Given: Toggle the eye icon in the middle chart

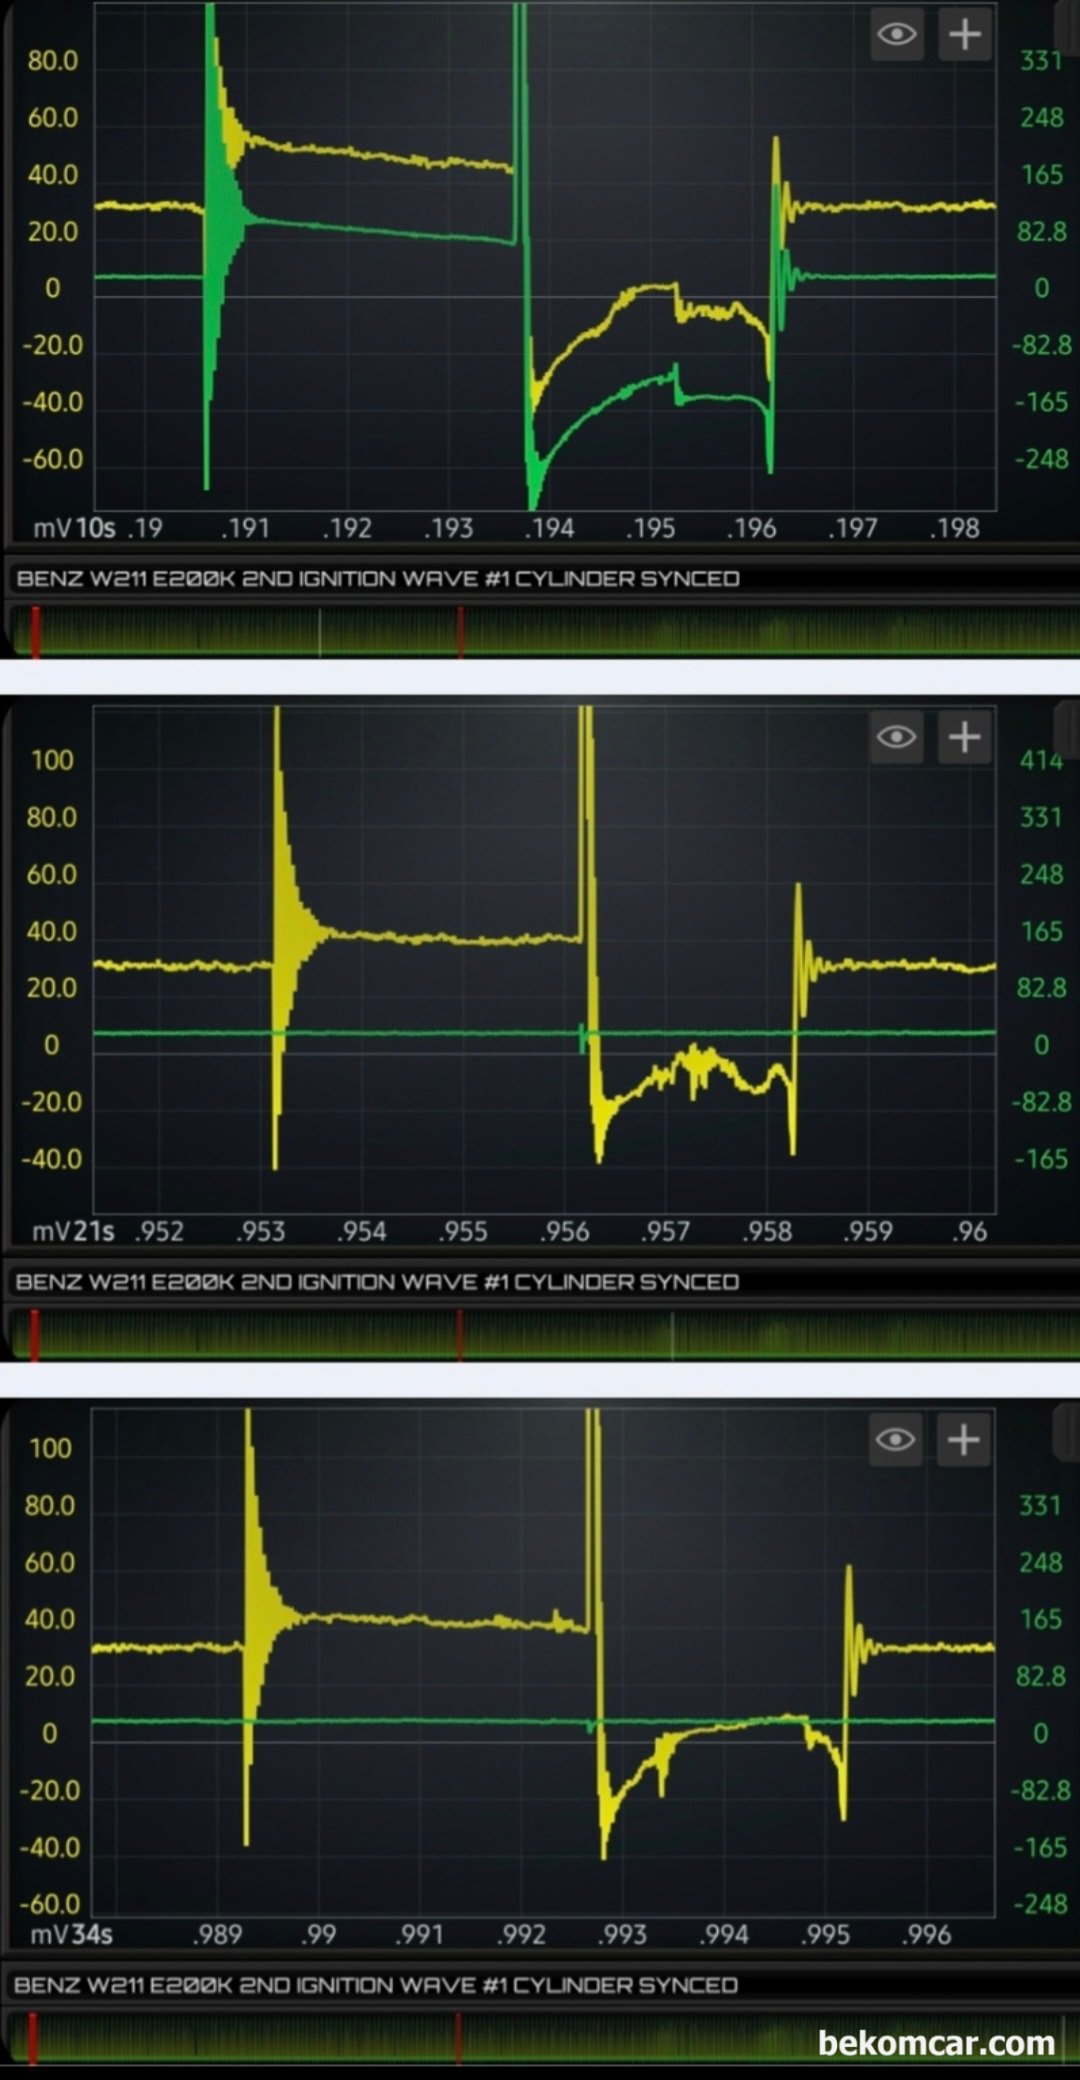Looking at the screenshot, I should 896,738.
